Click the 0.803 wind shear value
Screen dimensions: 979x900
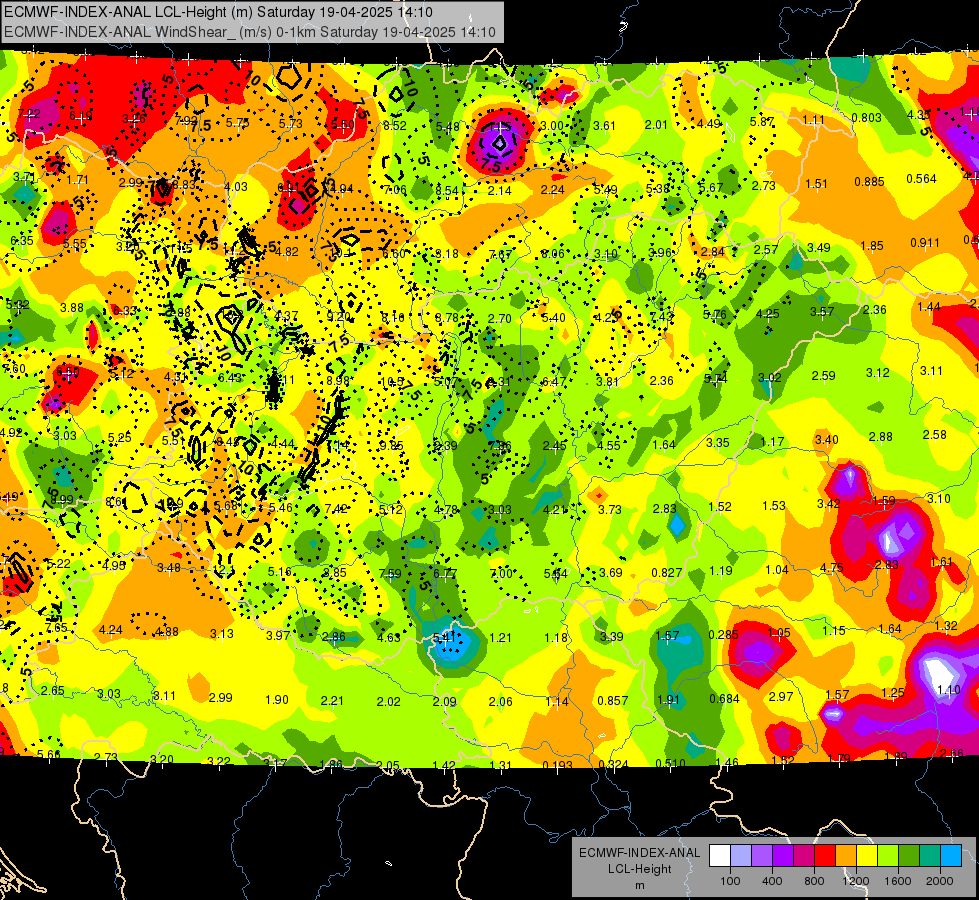(x=867, y=117)
